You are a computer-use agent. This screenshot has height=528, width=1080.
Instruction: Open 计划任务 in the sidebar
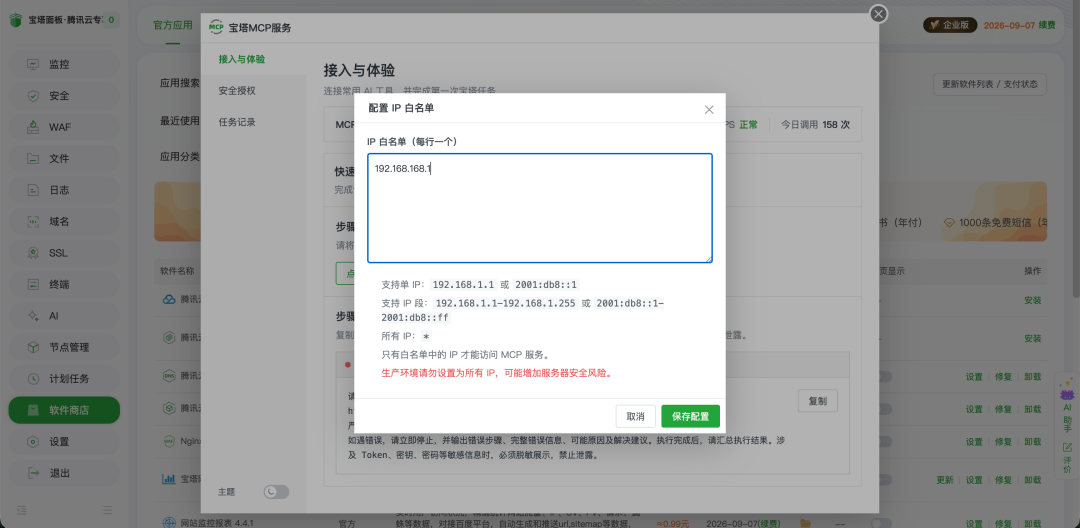point(64,379)
